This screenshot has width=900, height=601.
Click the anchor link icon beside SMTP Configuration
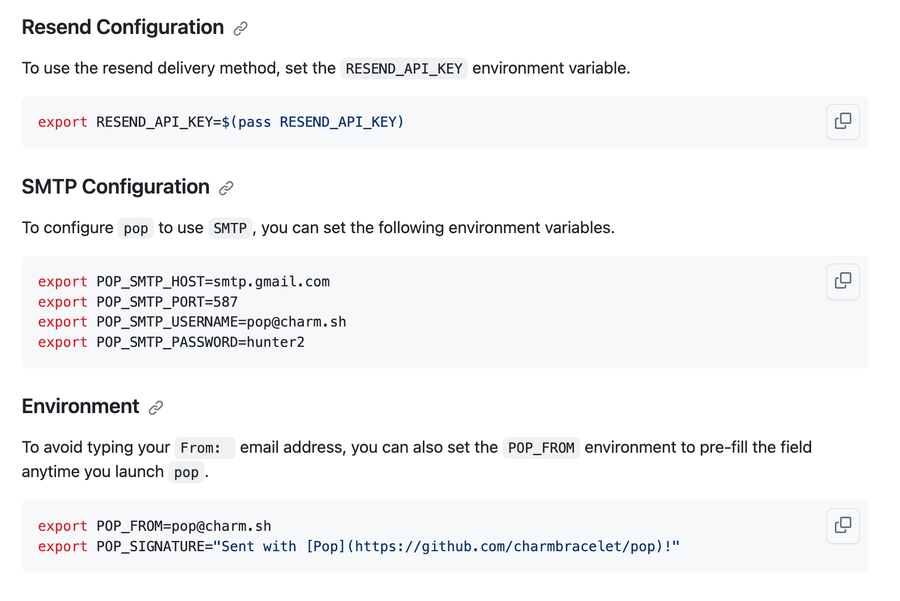tap(226, 188)
